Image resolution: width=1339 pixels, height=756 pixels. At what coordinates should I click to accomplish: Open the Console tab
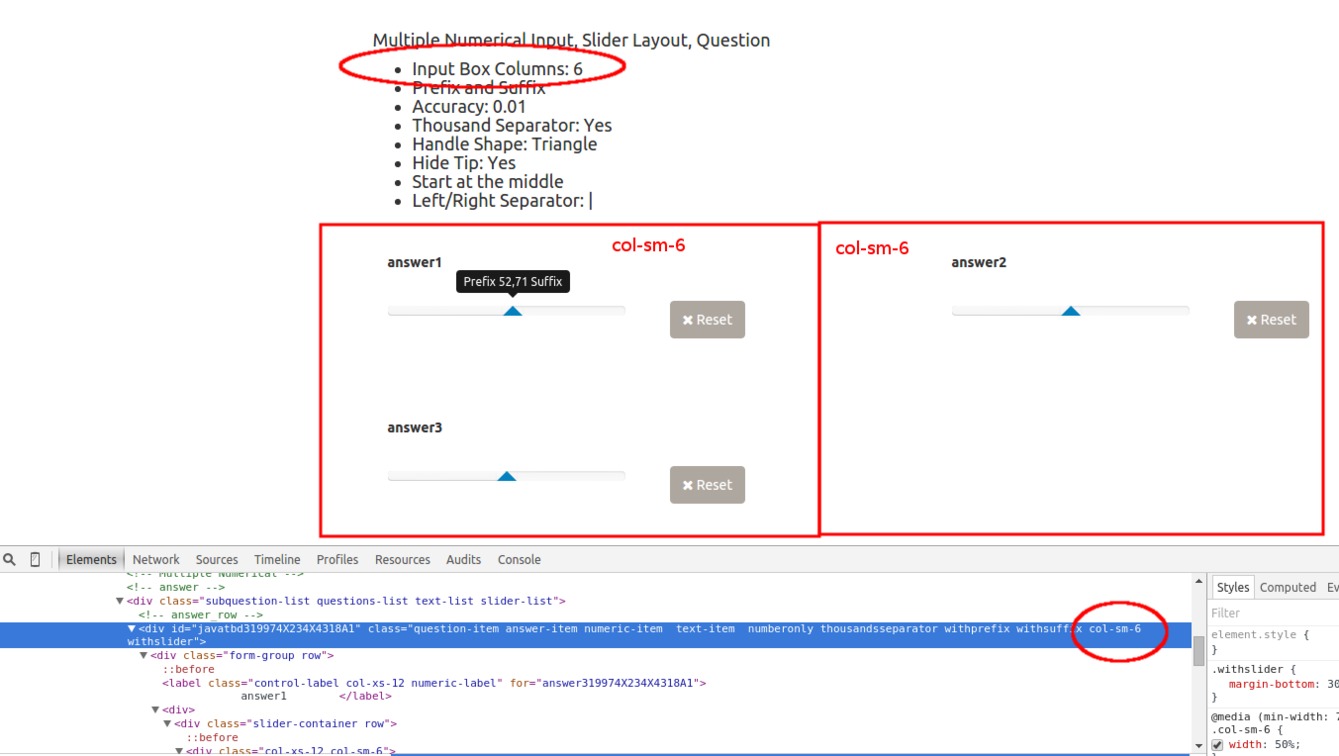click(x=519, y=560)
